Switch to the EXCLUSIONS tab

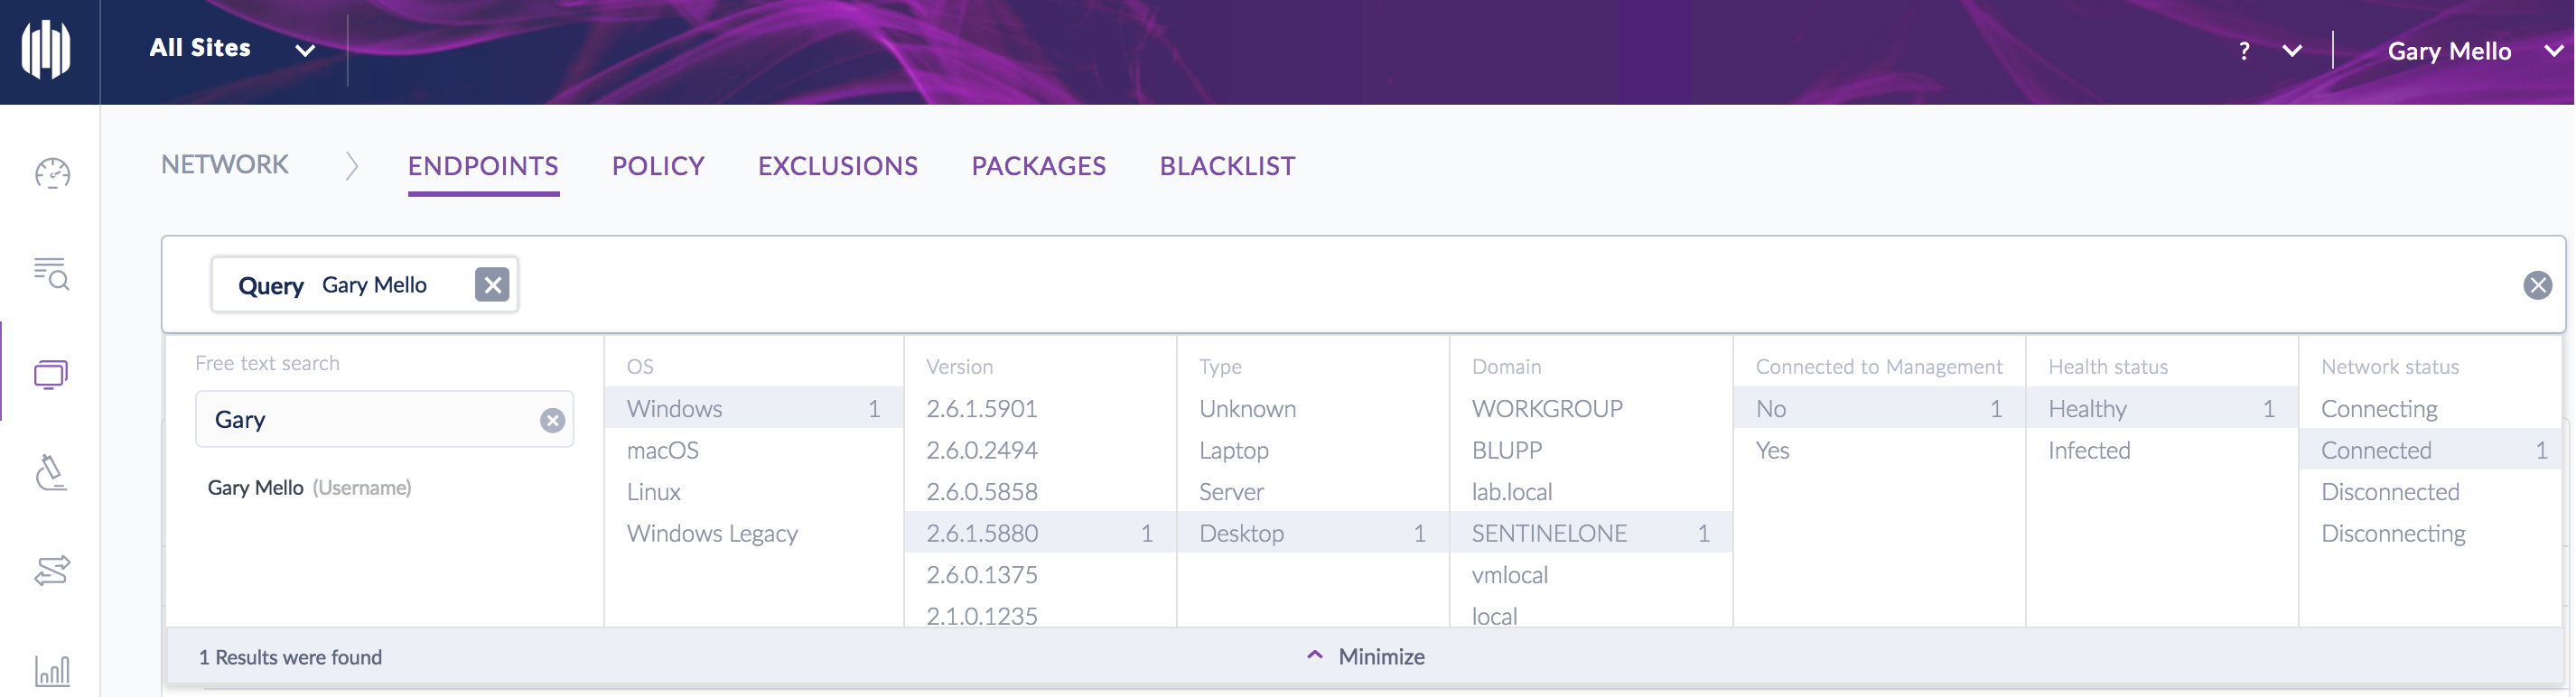click(x=837, y=166)
